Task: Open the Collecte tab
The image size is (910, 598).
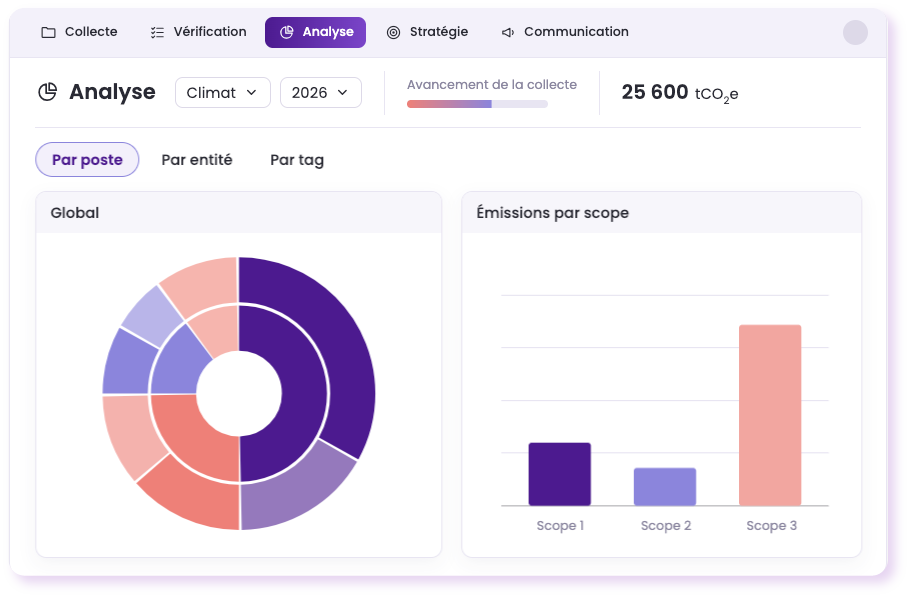Action: point(80,32)
